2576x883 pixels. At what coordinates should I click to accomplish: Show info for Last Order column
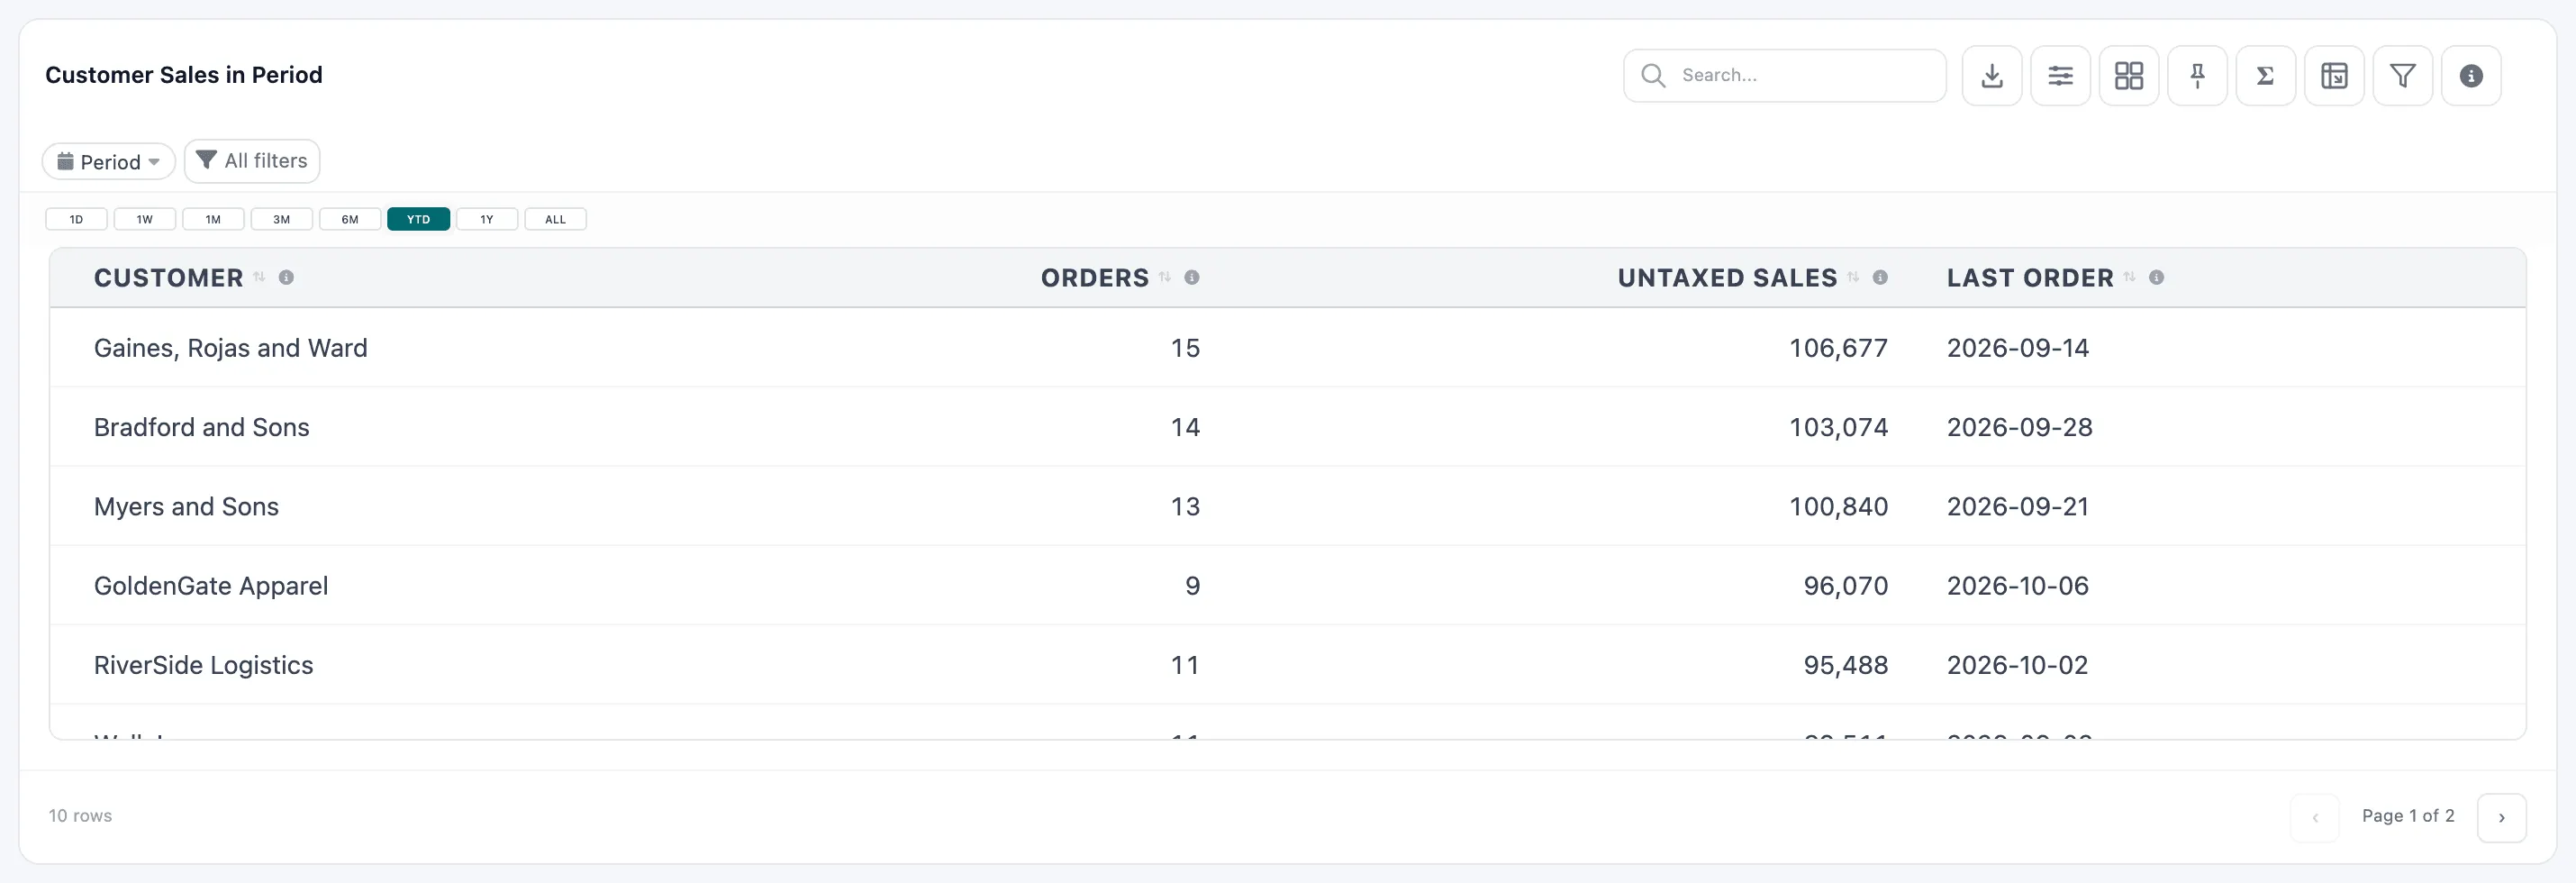click(2156, 277)
